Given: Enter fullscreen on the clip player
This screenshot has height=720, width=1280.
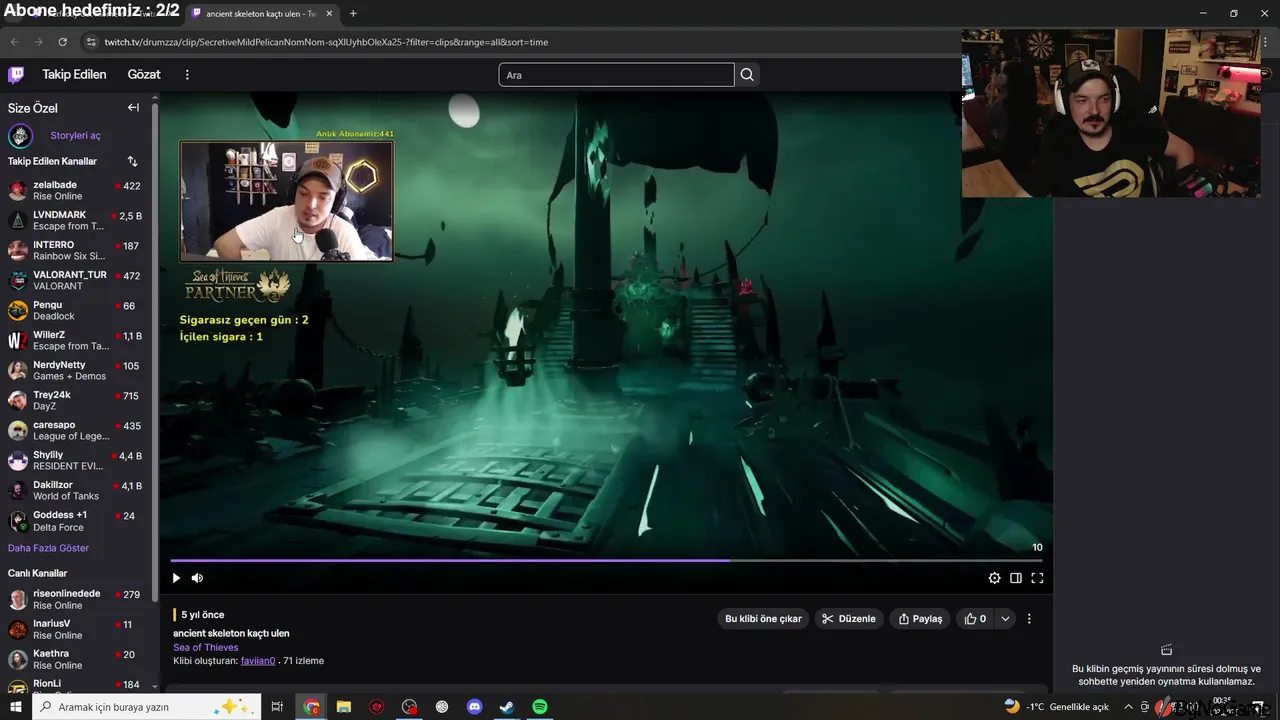Looking at the screenshot, I should click(x=1037, y=578).
